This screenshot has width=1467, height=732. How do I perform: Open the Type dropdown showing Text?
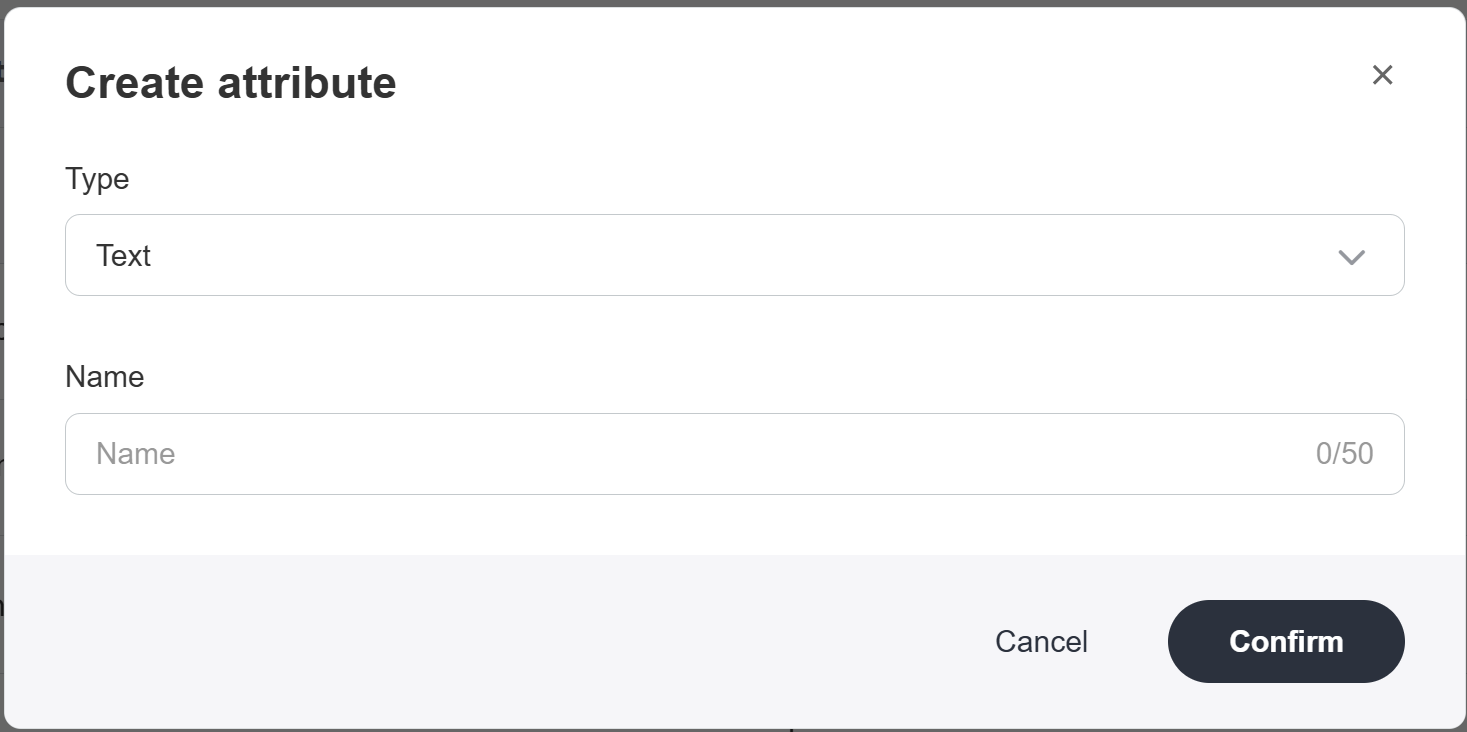[x=733, y=255]
